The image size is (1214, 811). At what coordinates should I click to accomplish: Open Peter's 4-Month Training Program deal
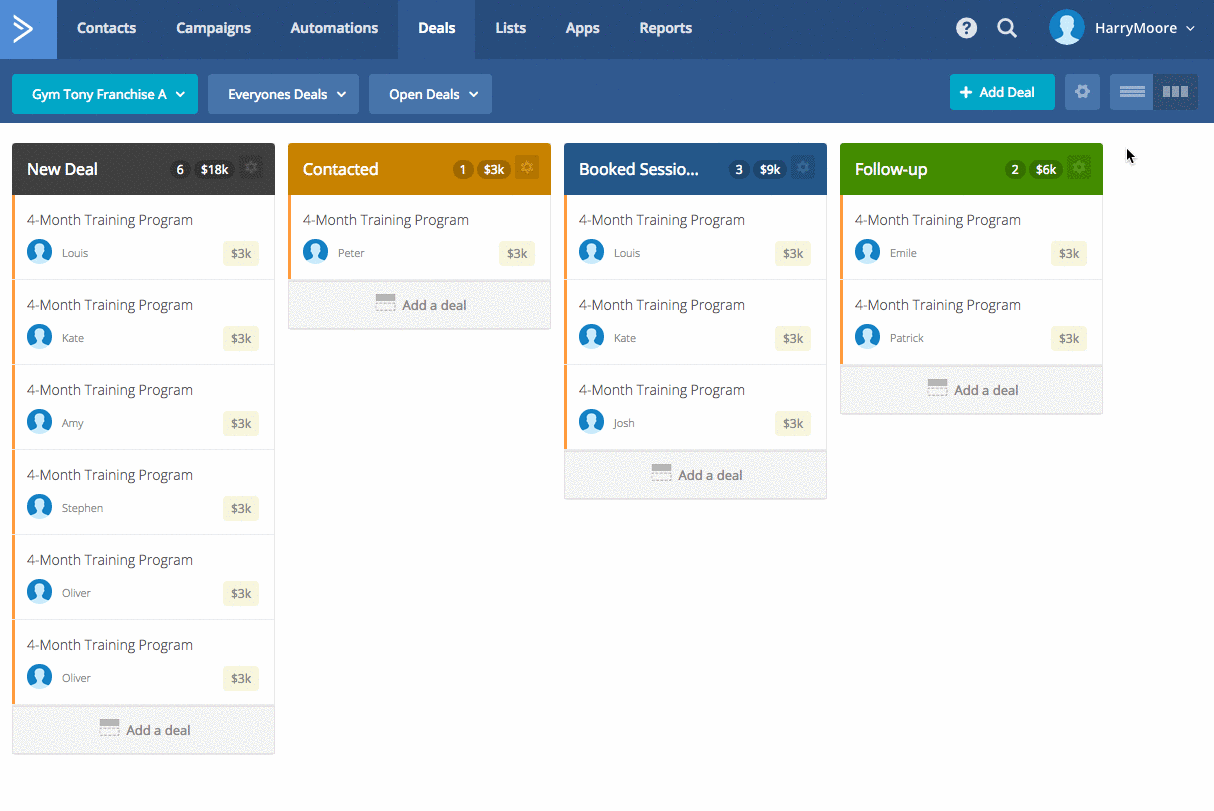click(419, 237)
